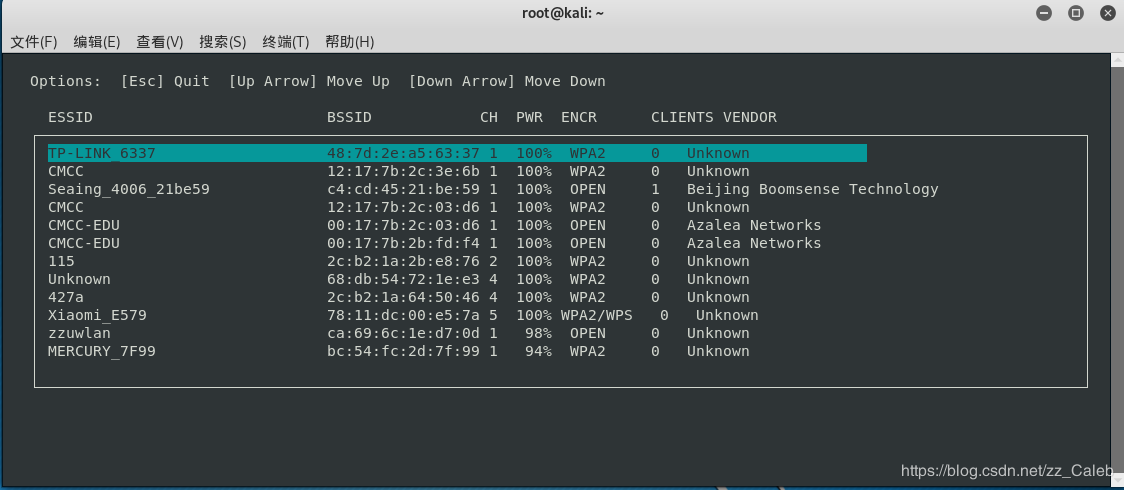
Task: Open the 搜索(S) menu
Action: (223, 41)
